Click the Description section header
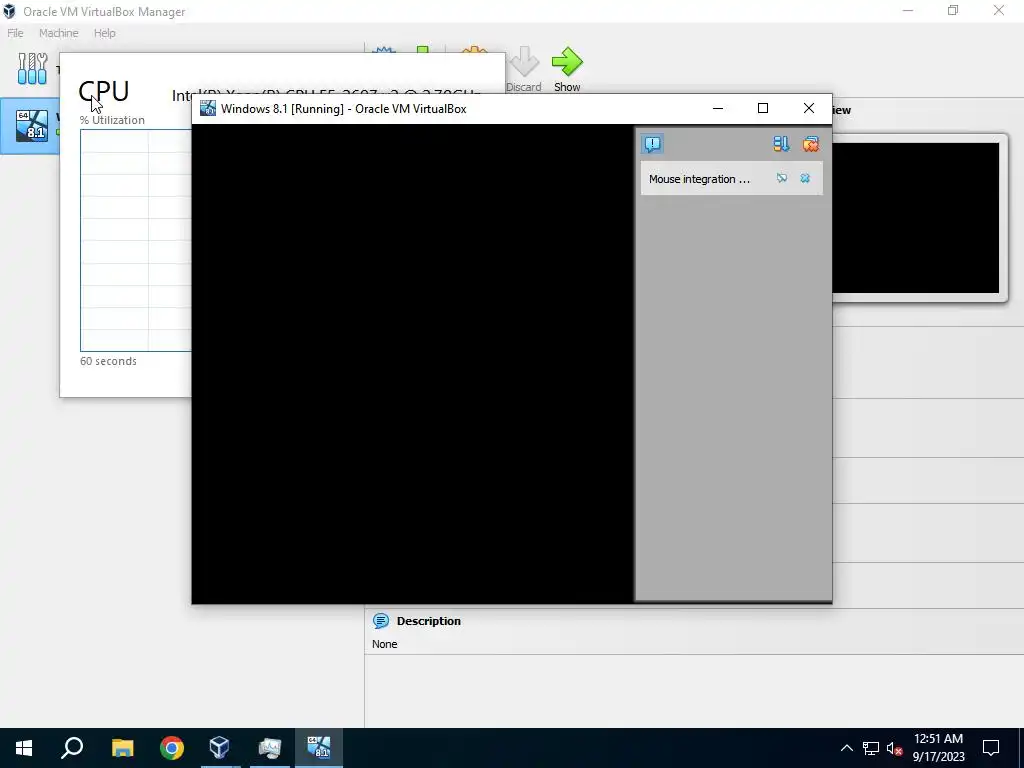 click(428, 621)
